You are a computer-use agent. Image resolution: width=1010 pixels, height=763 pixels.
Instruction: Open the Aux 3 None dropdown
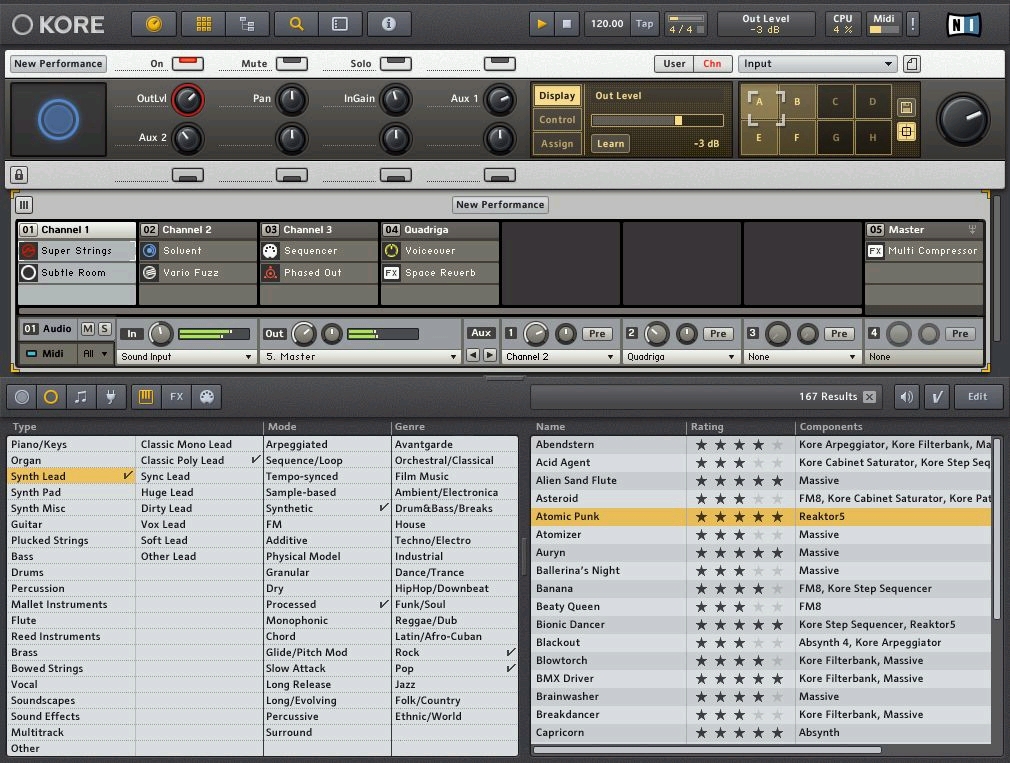point(801,357)
